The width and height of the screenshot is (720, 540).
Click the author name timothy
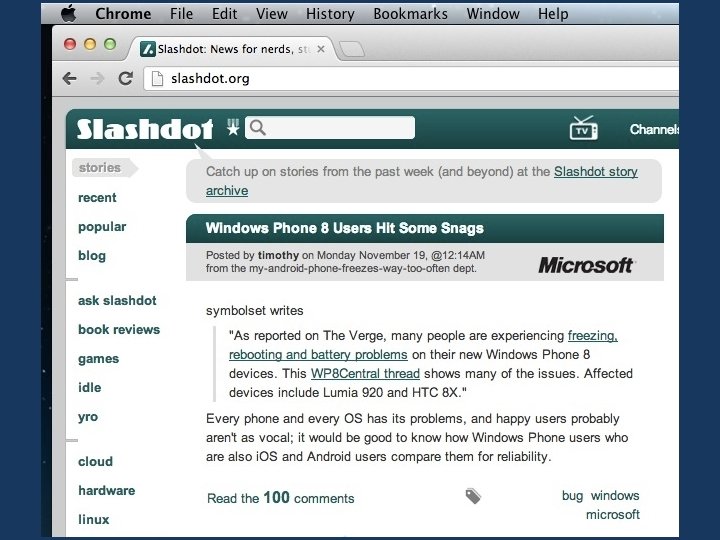click(x=278, y=255)
